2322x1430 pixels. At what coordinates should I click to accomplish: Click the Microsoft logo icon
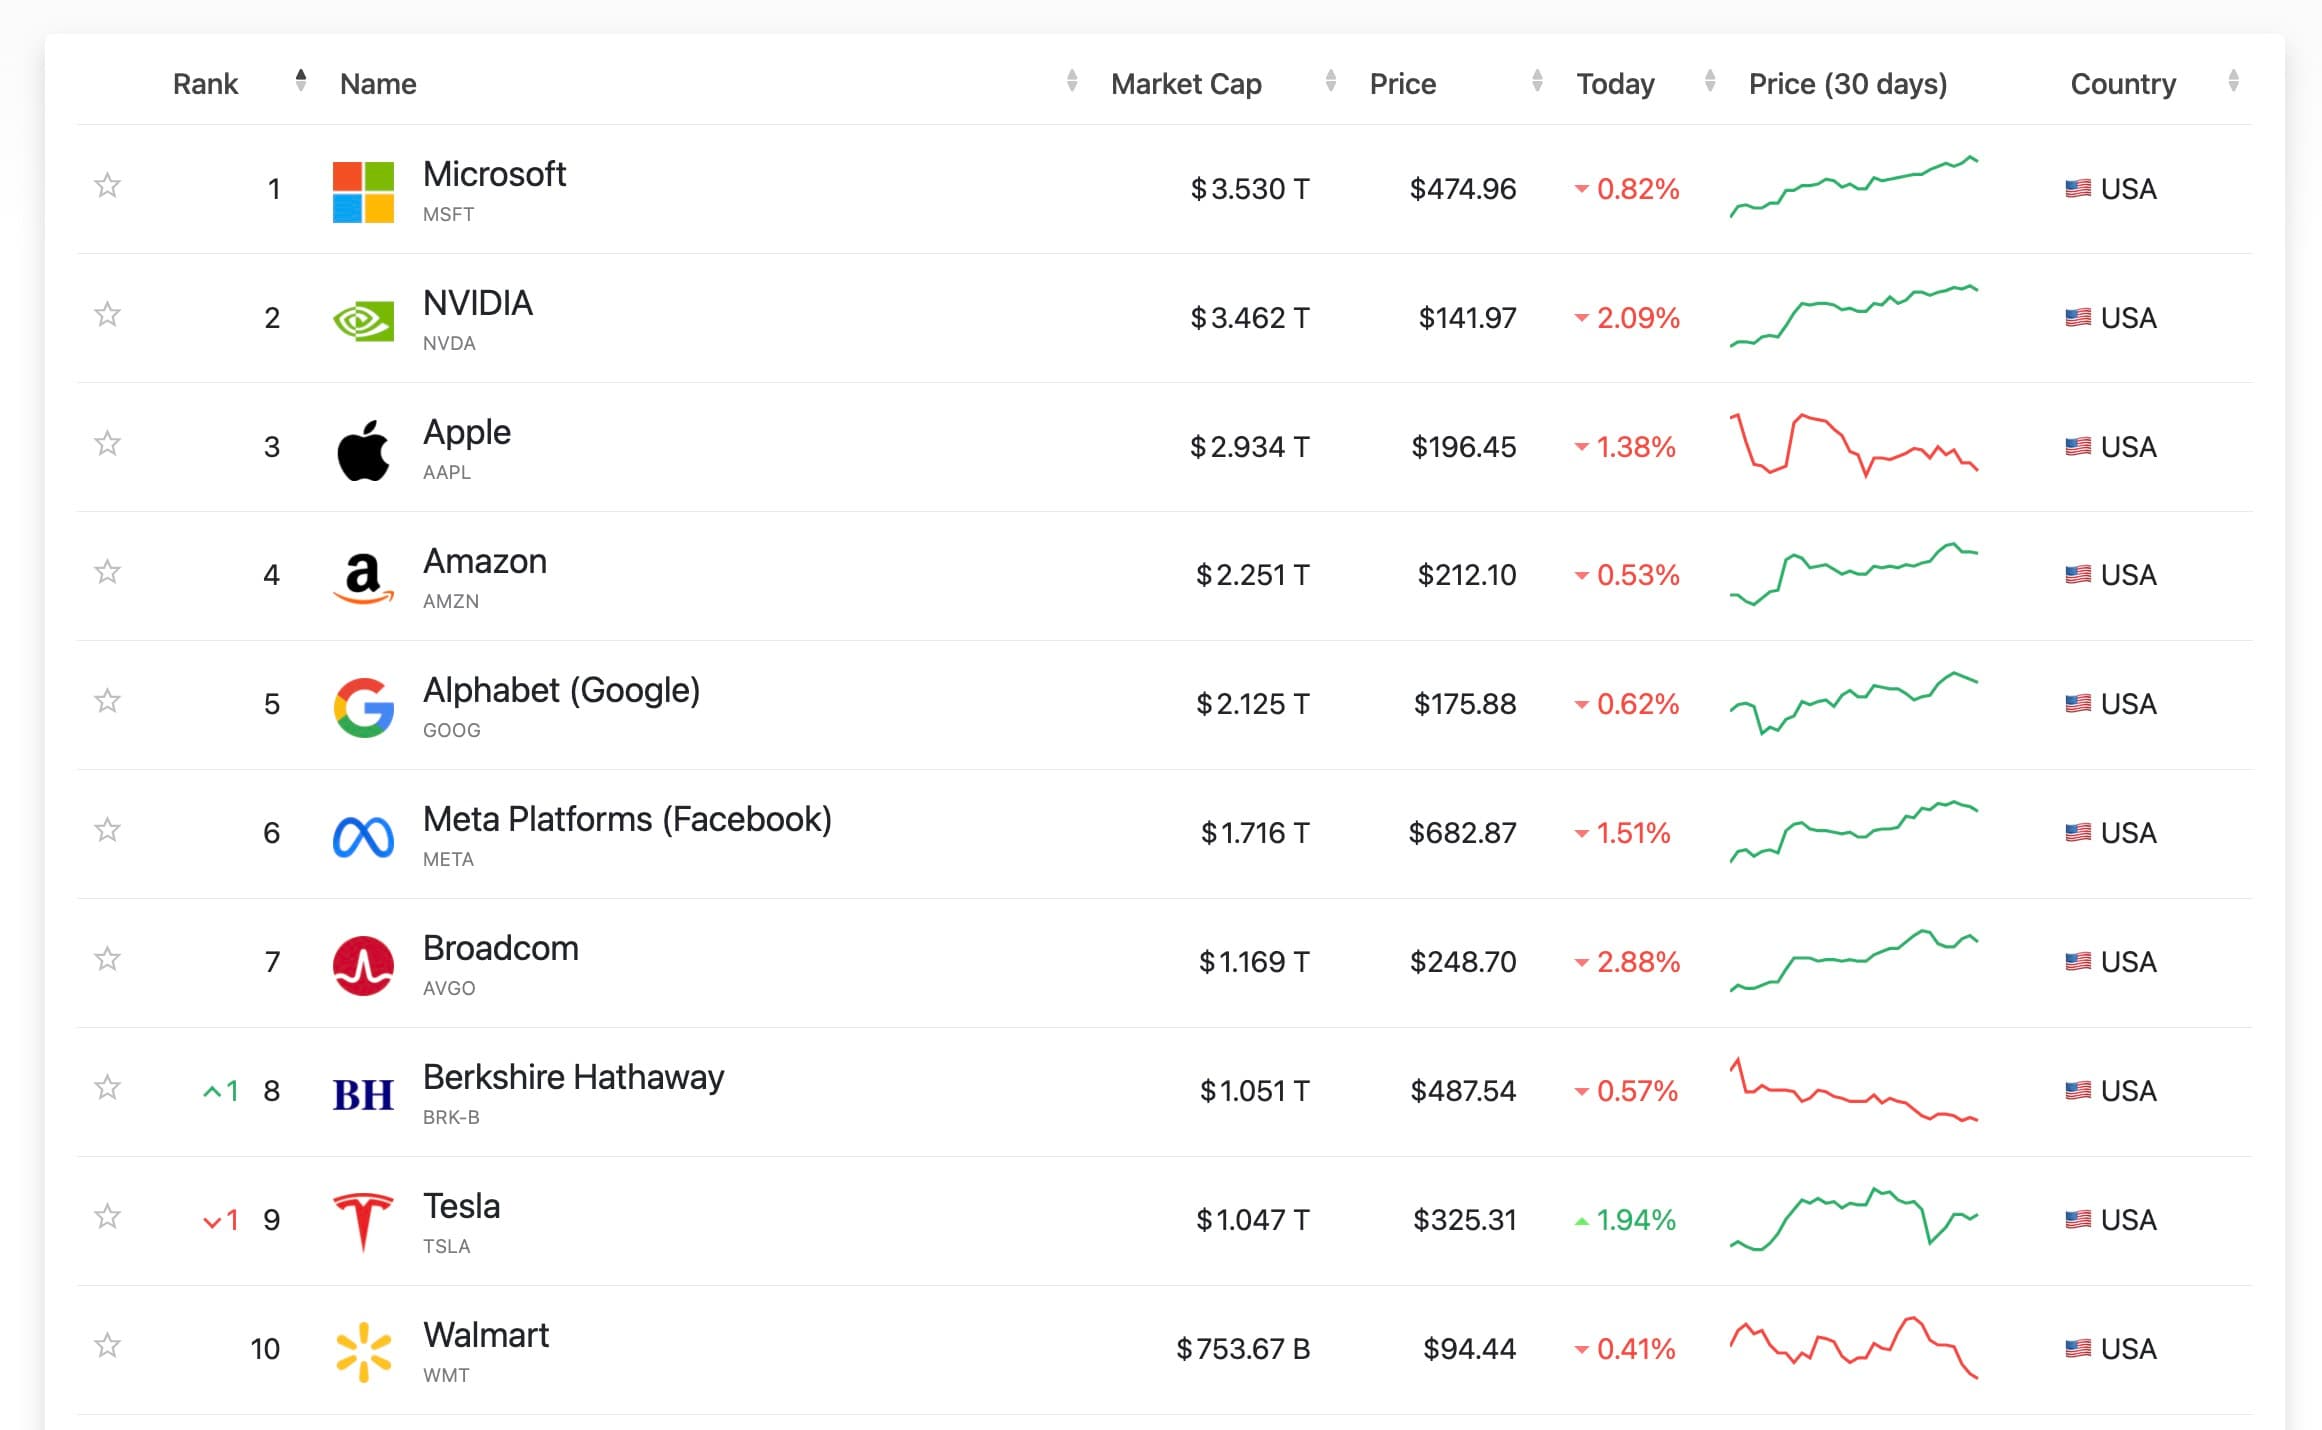pyautogui.click(x=363, y=192)
